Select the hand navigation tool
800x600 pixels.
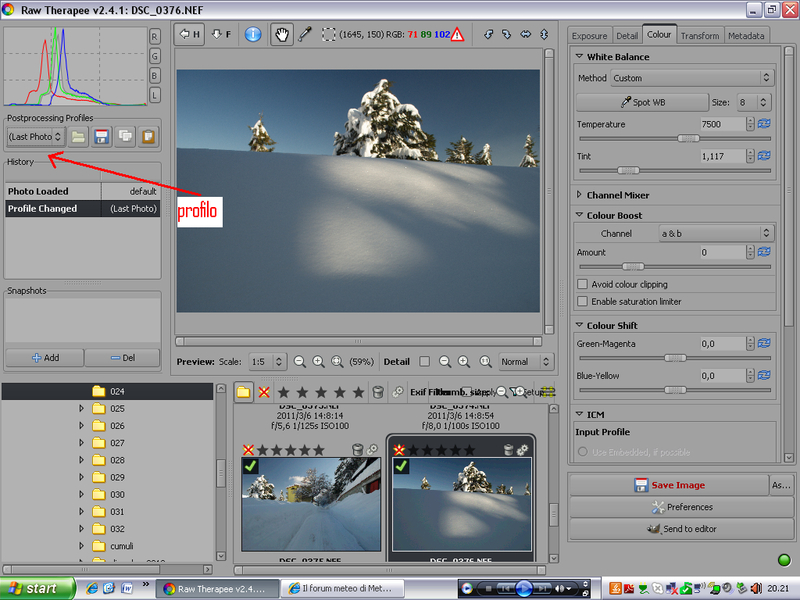coord(282,34)
